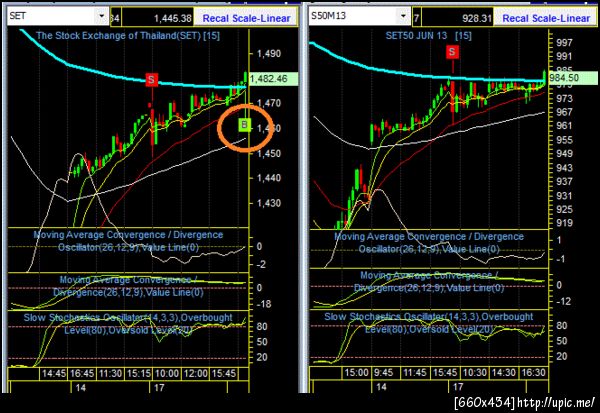Click the 16:30 time label on SET50 chart

(533, 372)
